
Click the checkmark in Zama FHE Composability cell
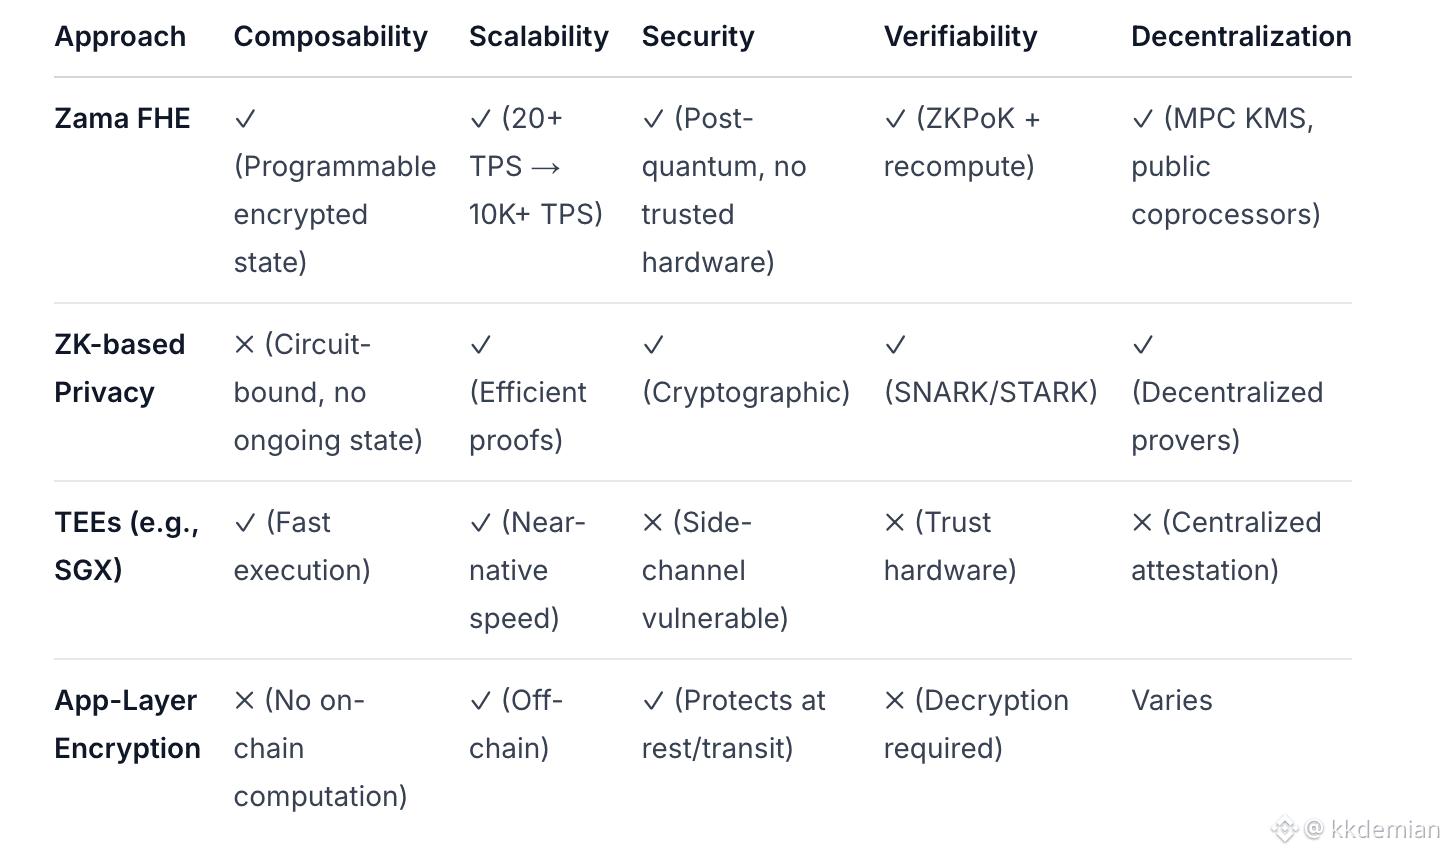tap(245, 120)
